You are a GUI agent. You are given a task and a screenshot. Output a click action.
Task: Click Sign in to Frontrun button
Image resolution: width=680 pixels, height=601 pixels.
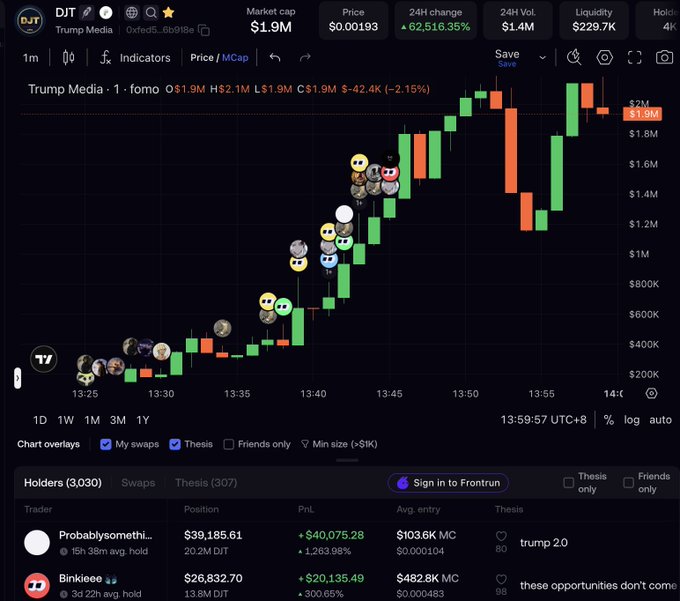[x=448, y=483]
